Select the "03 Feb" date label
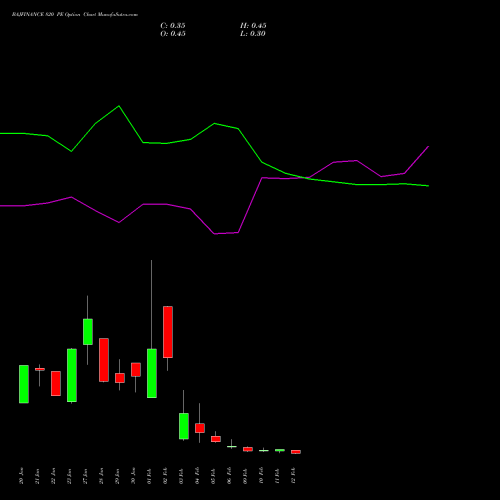This screenshot has height=500, width=500. click(182, 476)
